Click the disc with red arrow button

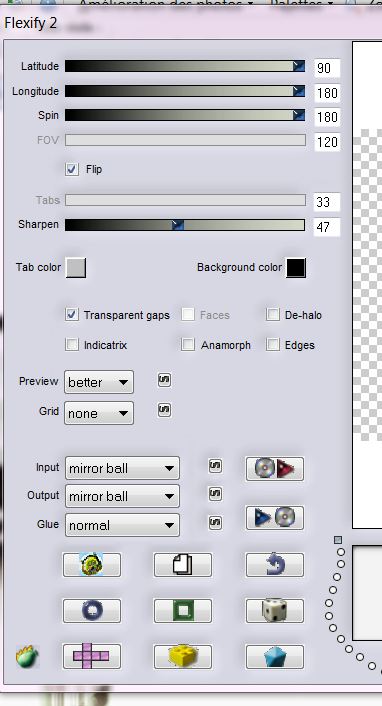pyautogui.click(x=275, y=469)
